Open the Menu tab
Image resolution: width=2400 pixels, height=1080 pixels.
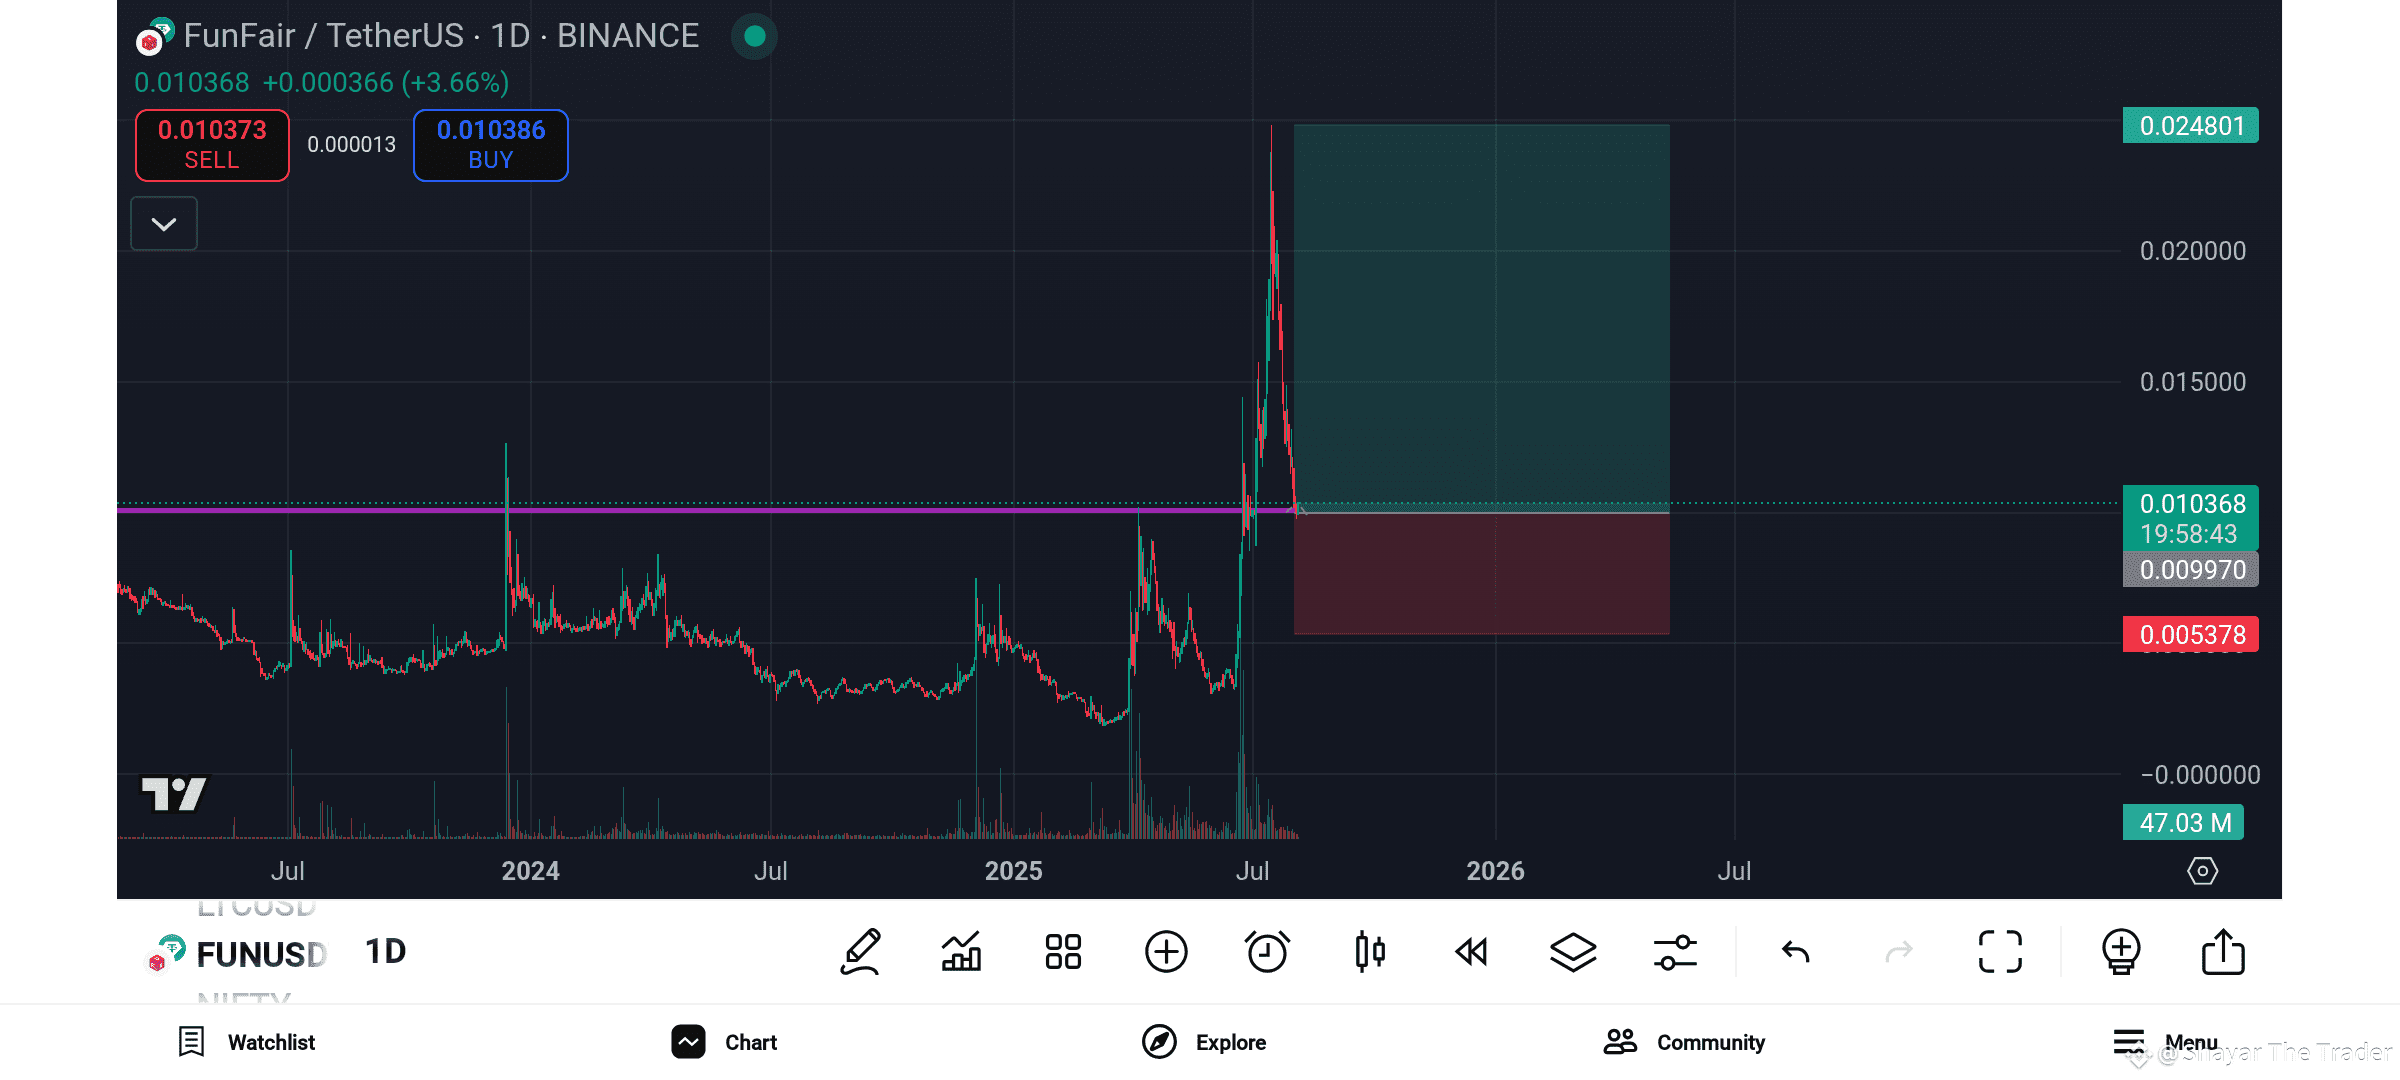pos(2165,1042)
